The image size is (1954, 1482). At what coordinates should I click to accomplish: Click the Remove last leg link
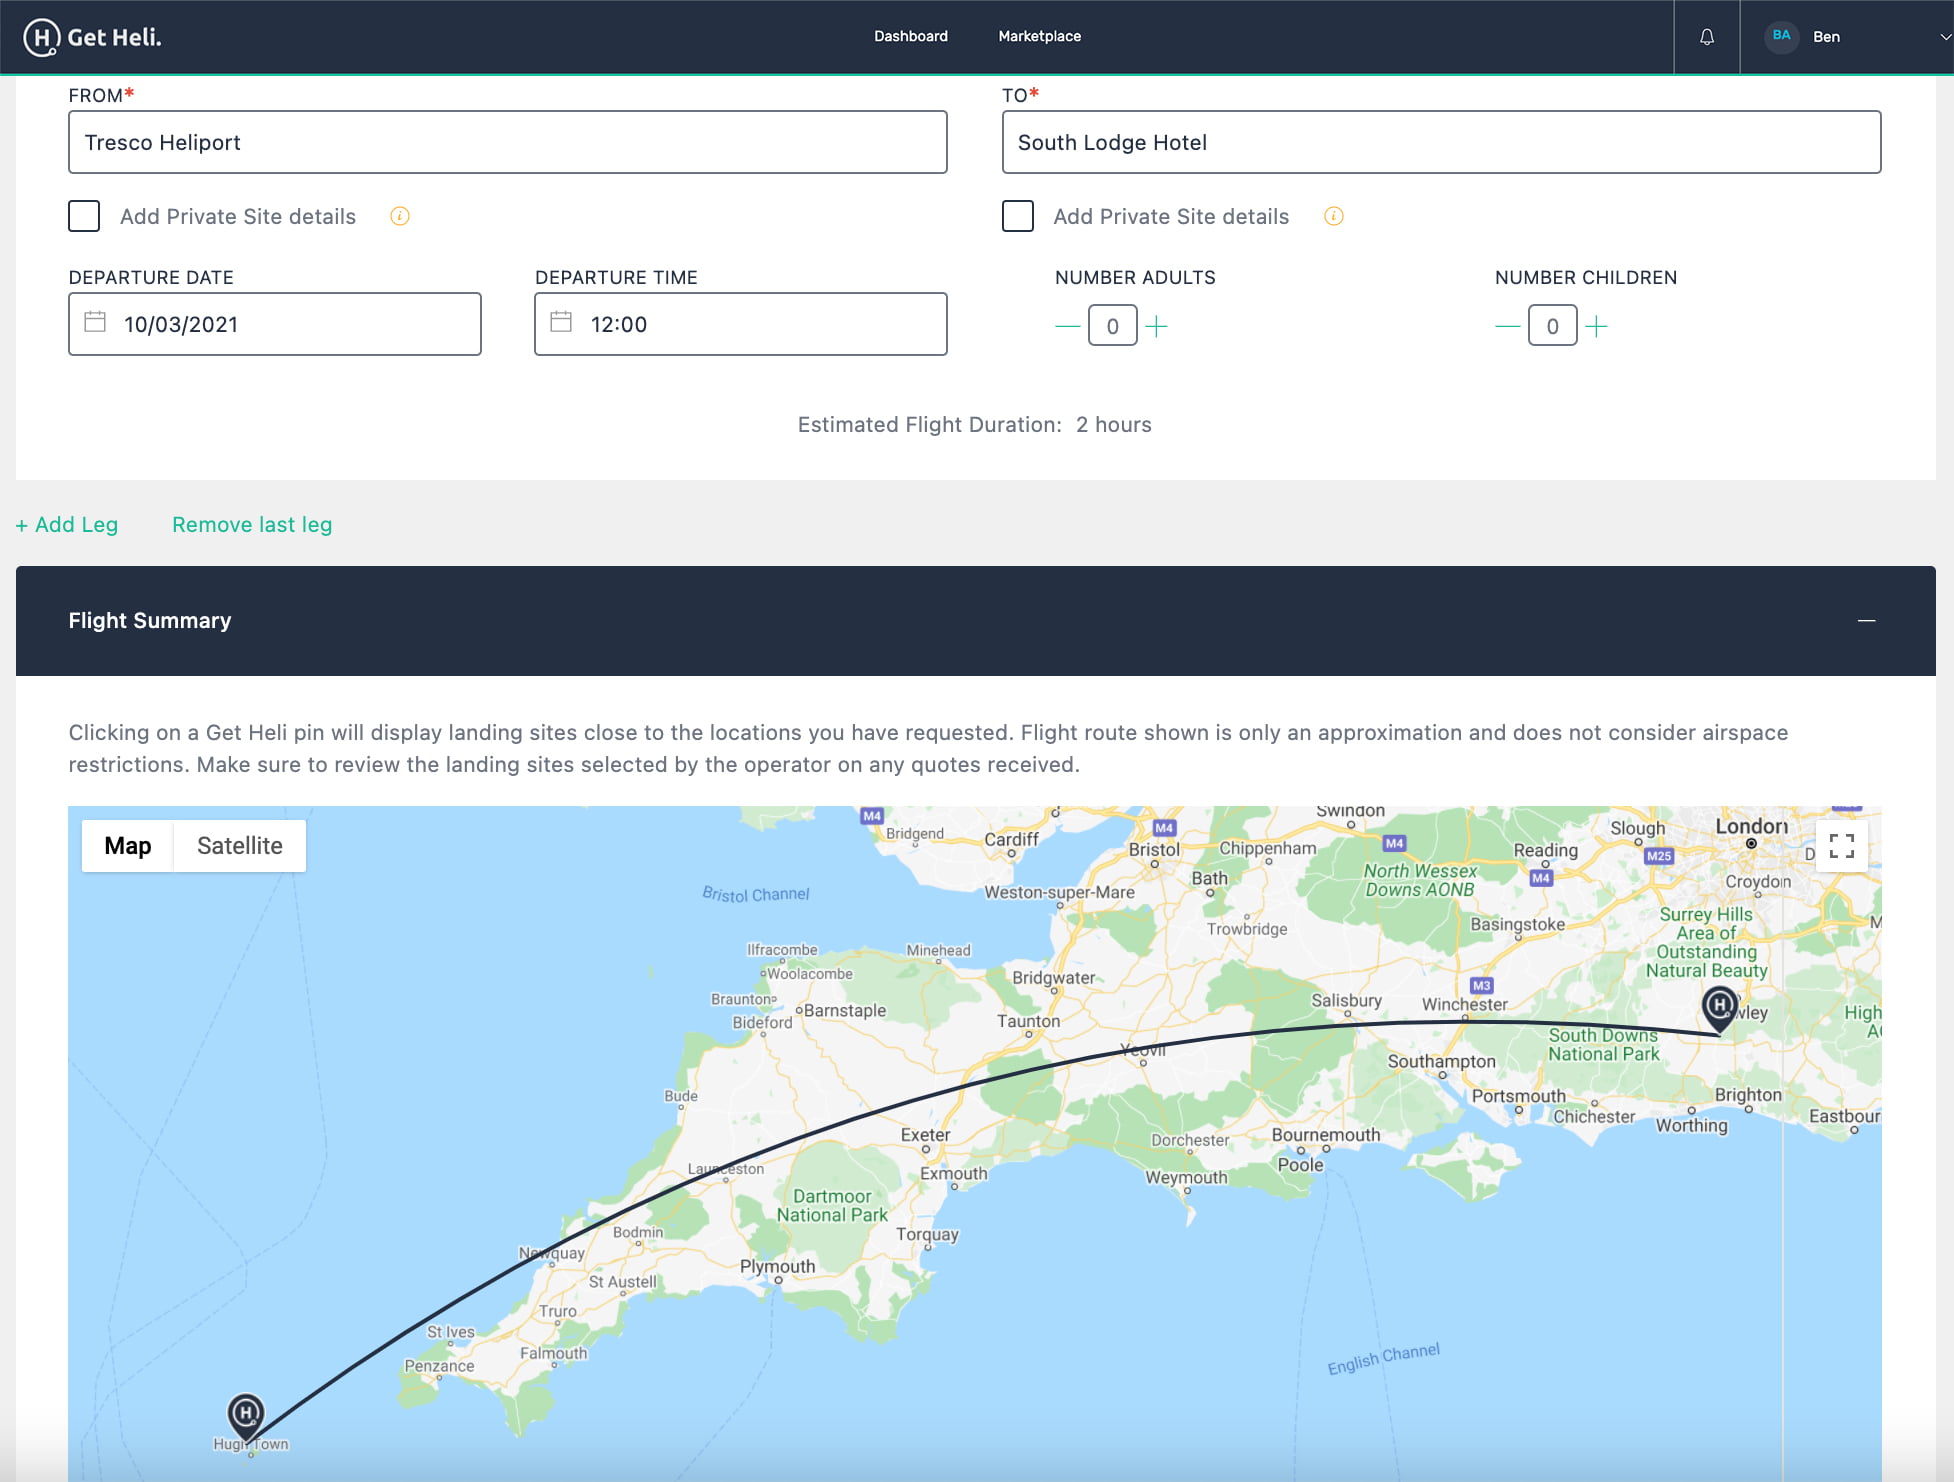coord(252,525)
